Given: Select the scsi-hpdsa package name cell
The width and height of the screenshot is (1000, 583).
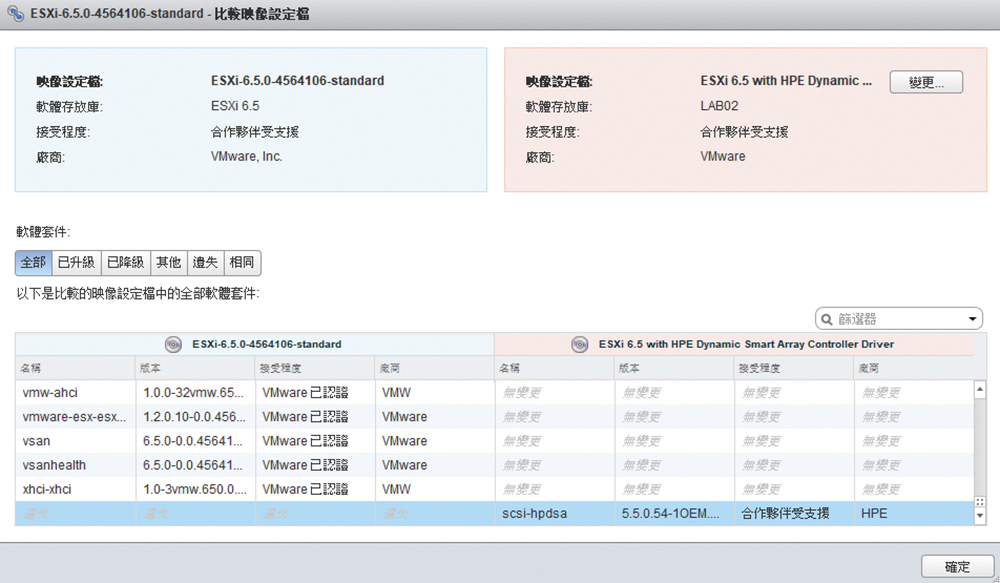Looking at the screenshot, I should point(555,514).
